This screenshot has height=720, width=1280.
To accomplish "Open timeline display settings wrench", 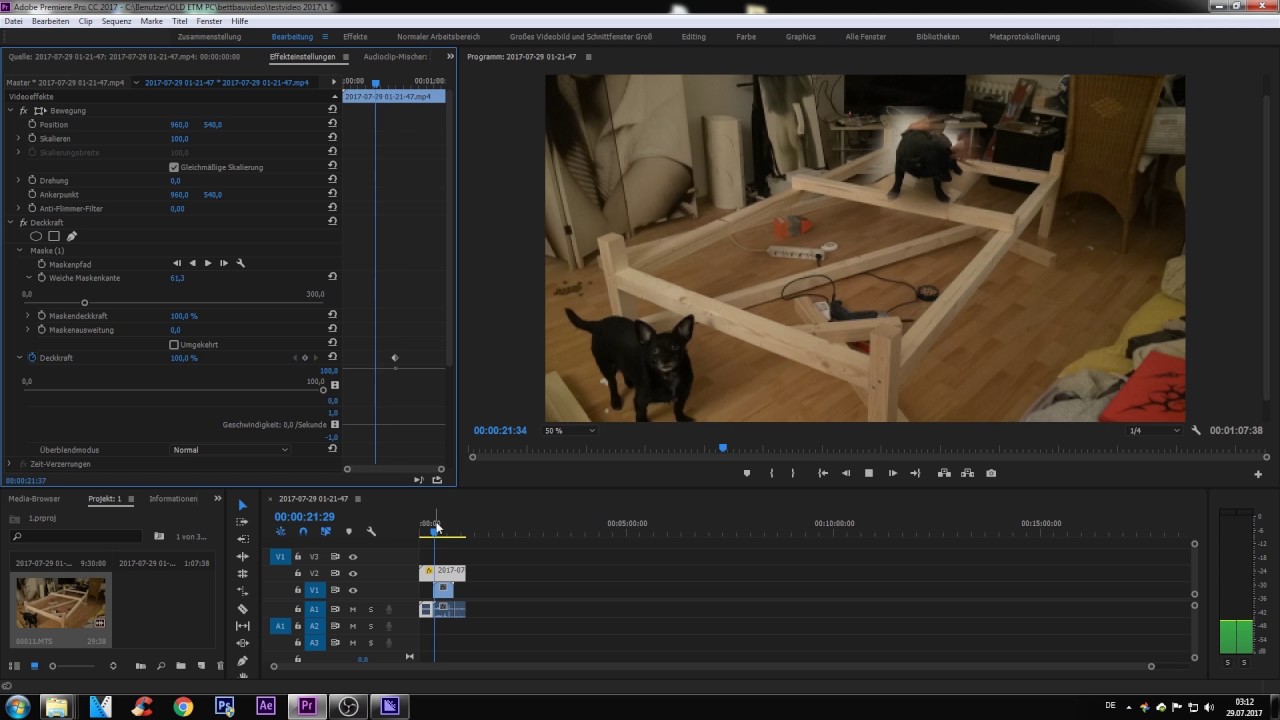I will pos(371,531).
